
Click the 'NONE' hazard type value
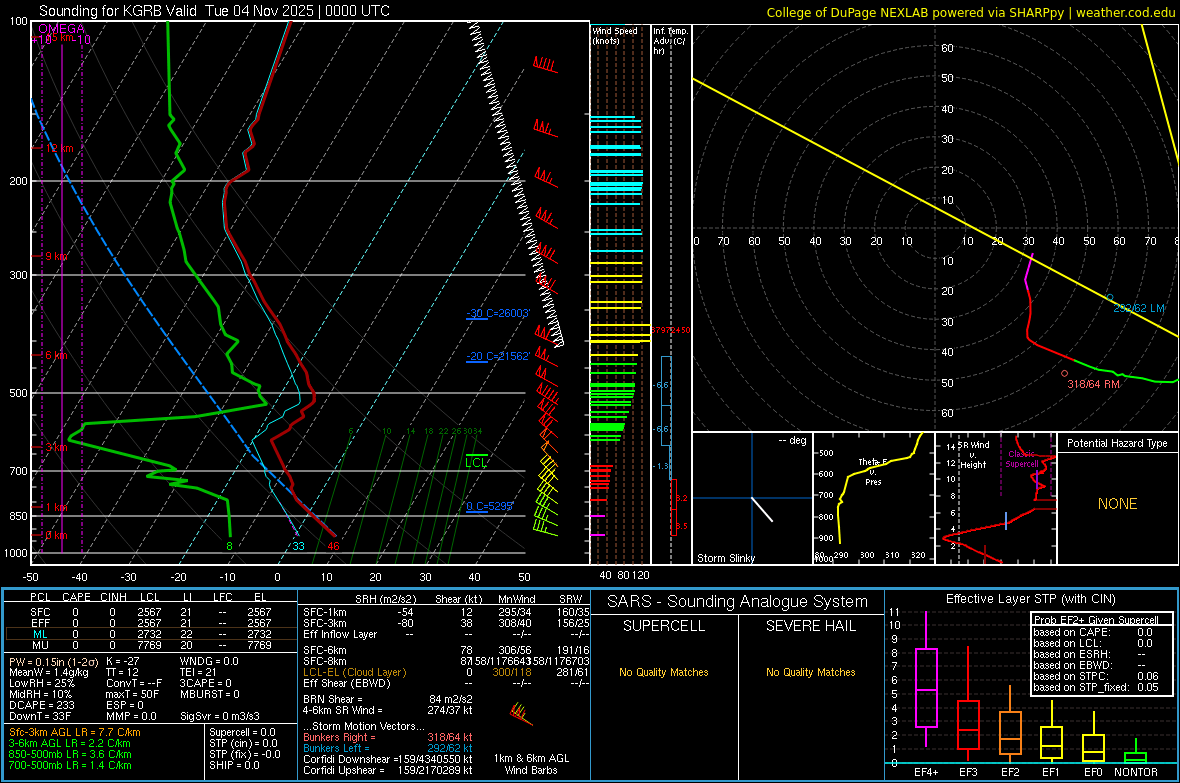1118,504
